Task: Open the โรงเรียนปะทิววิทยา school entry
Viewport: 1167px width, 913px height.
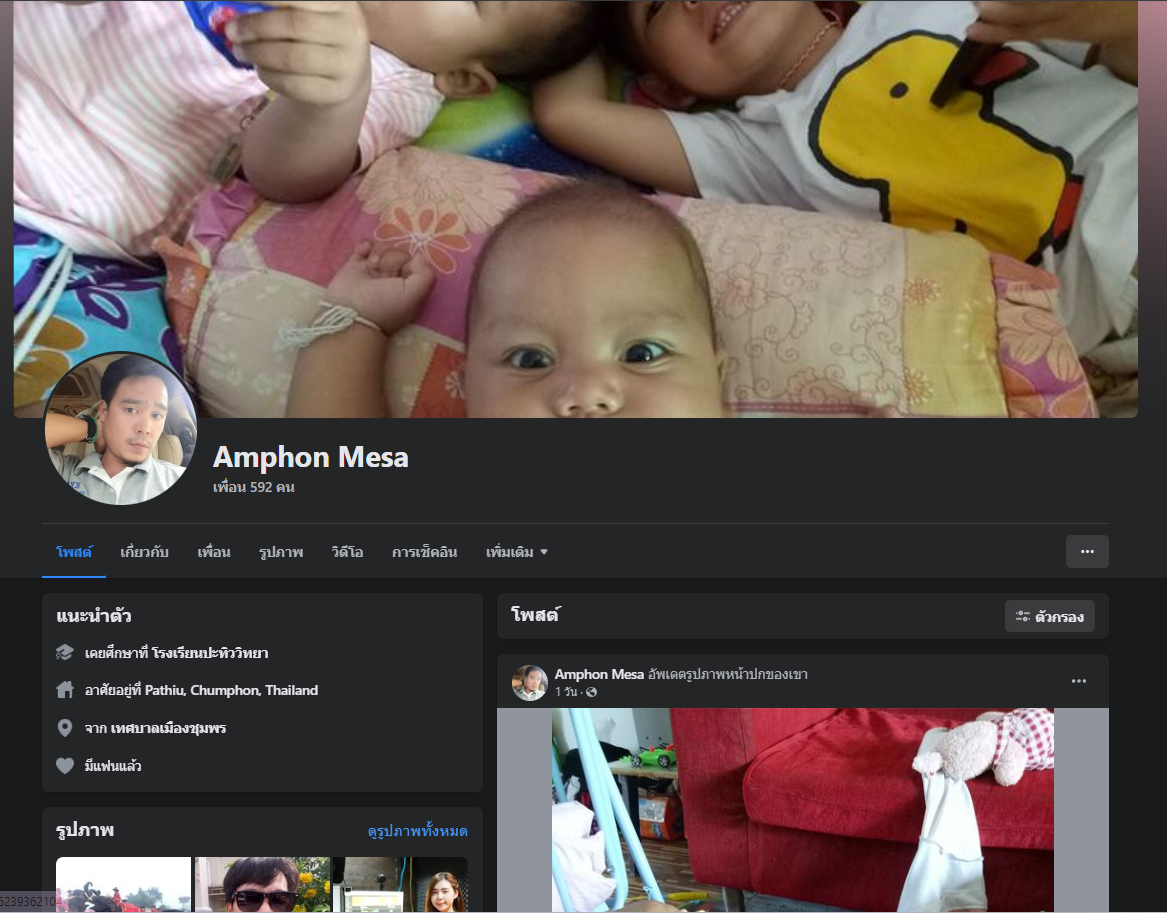Action: 210,653
